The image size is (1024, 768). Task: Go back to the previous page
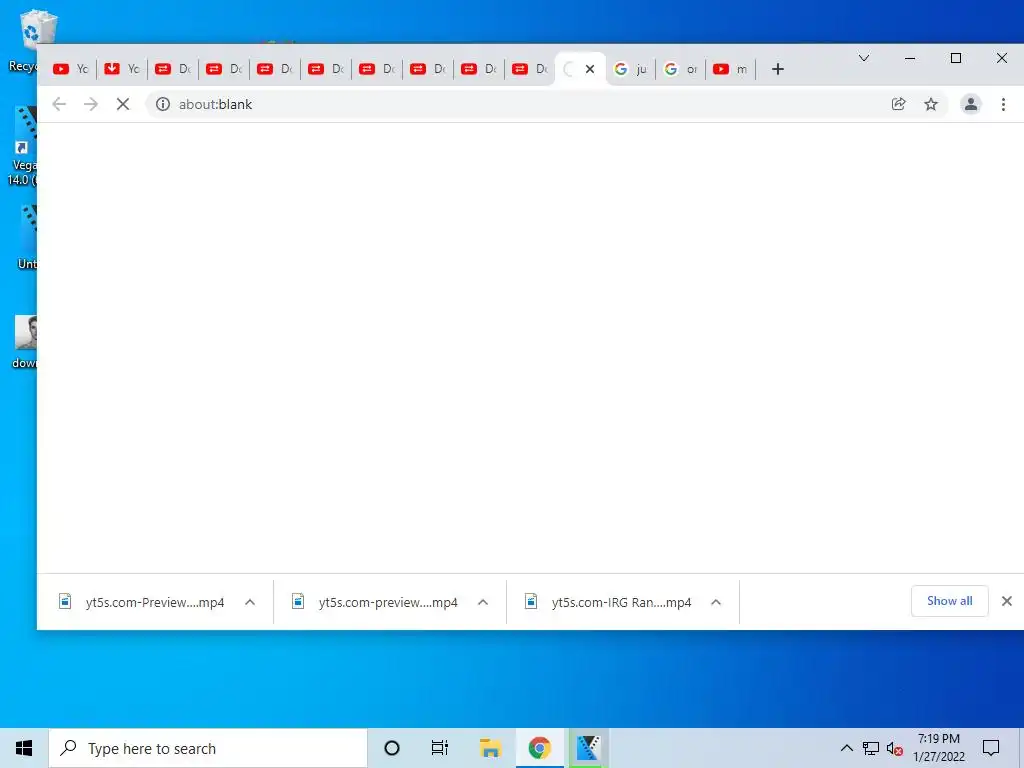pyautogui.click(x=59, y=104)
